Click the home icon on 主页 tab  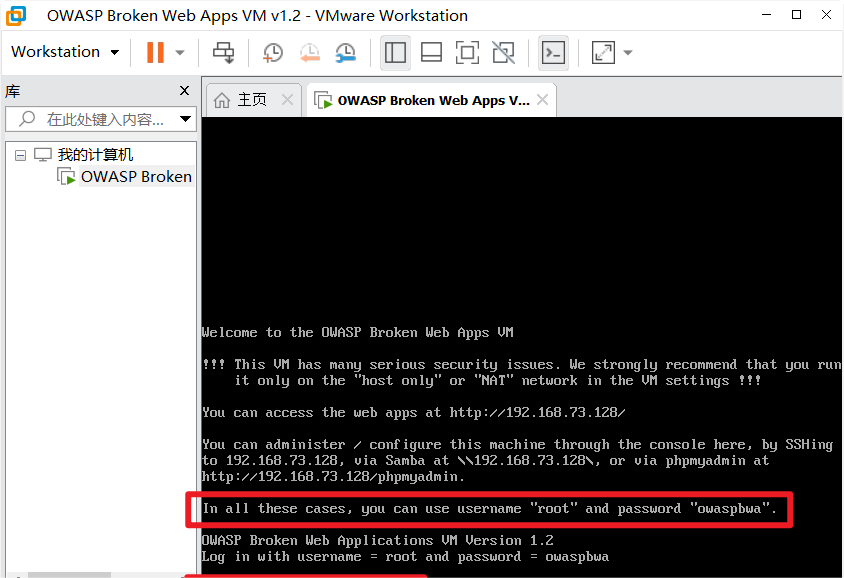[221, 100]
